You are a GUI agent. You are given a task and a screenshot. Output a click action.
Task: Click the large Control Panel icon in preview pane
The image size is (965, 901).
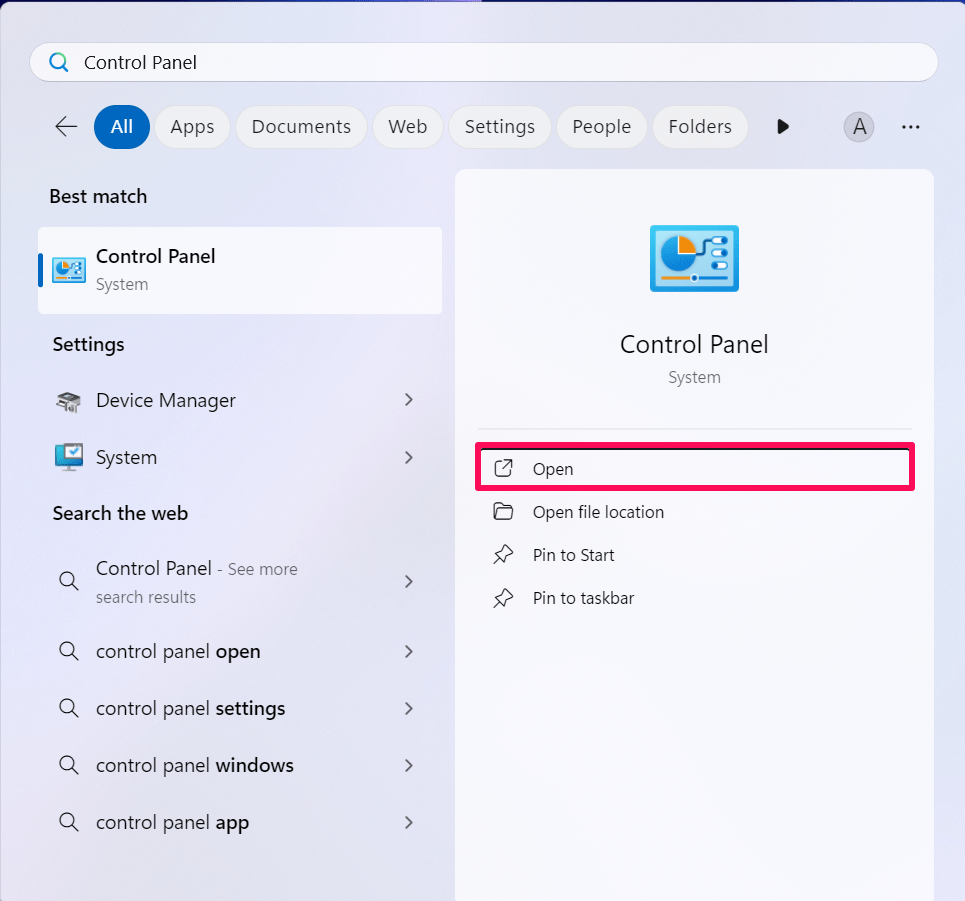[x=694, y=258]
